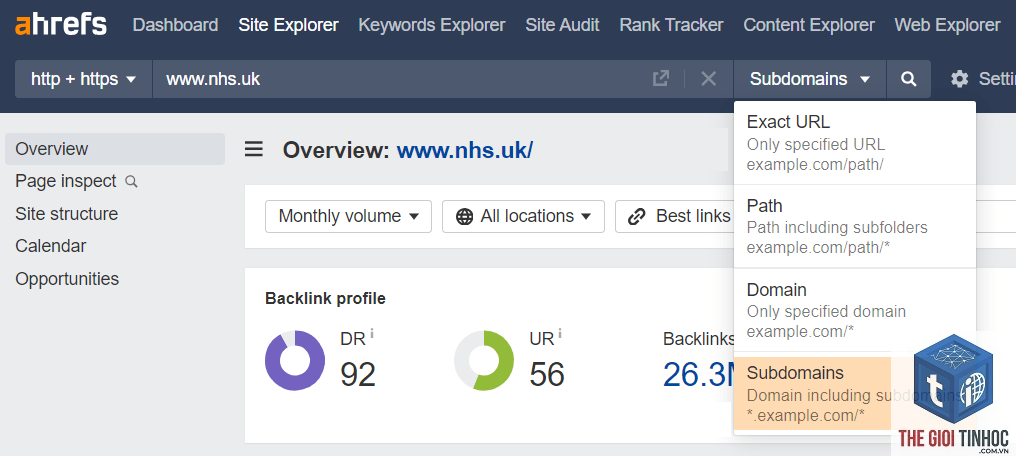The image size is (1016, 456).
Task: Open Calendar in sidebar
Action: click(51, 246)
